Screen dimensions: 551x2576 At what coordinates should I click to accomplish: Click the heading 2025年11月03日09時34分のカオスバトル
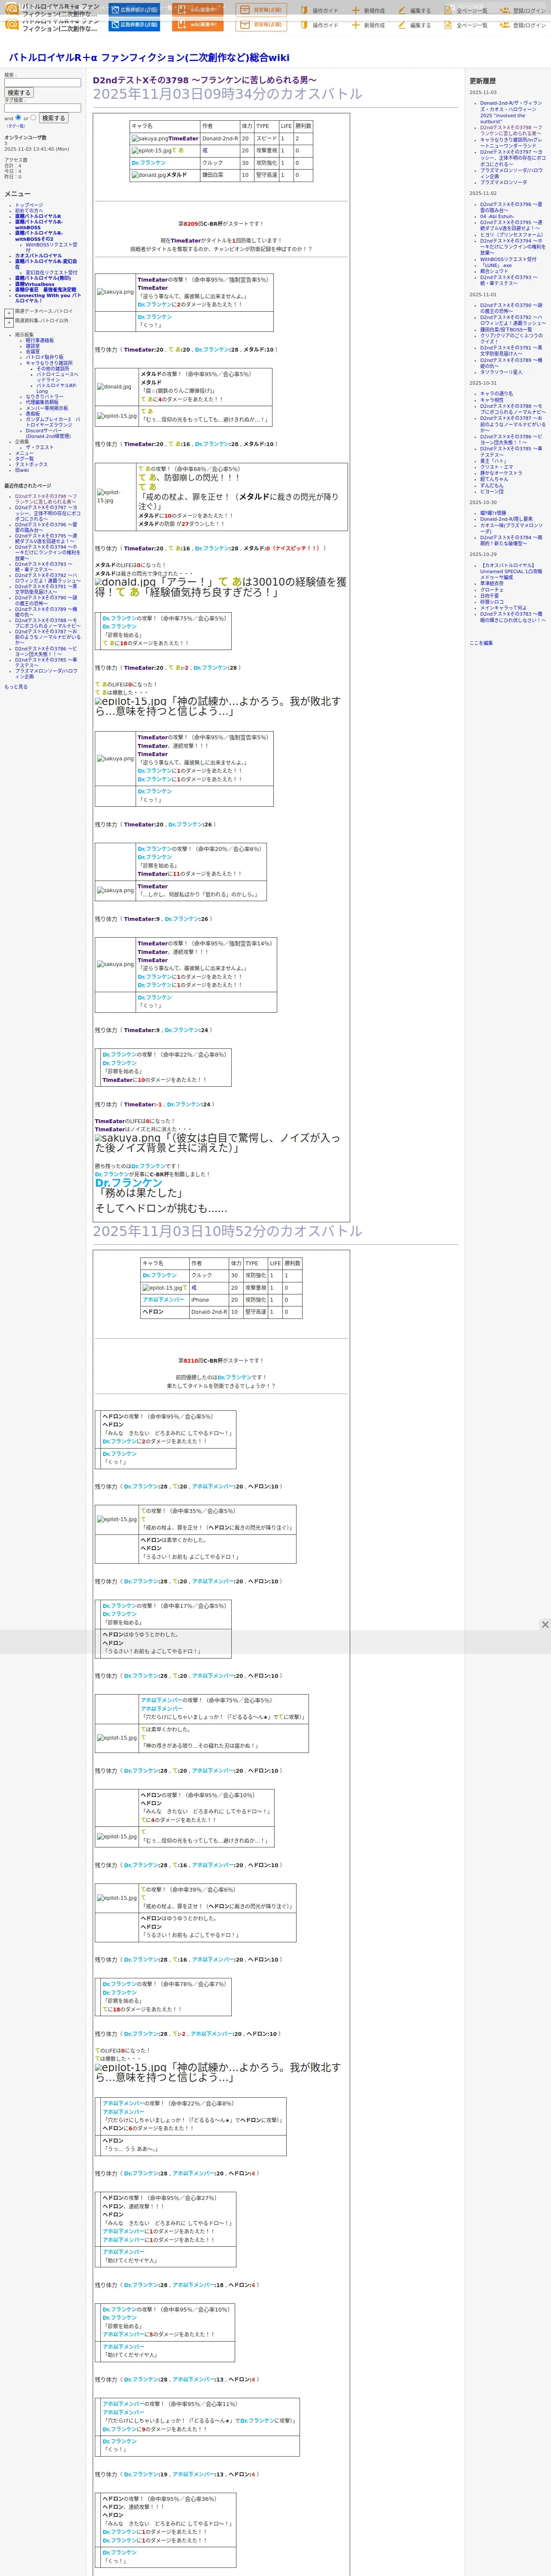(x=228, y=94)
